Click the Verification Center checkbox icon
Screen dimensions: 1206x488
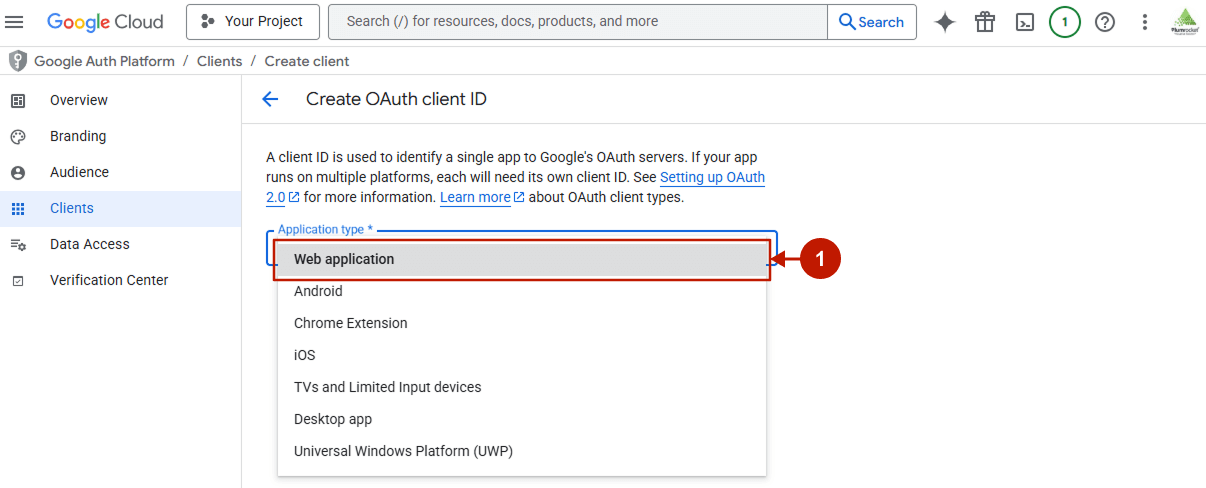click(17, 281)
